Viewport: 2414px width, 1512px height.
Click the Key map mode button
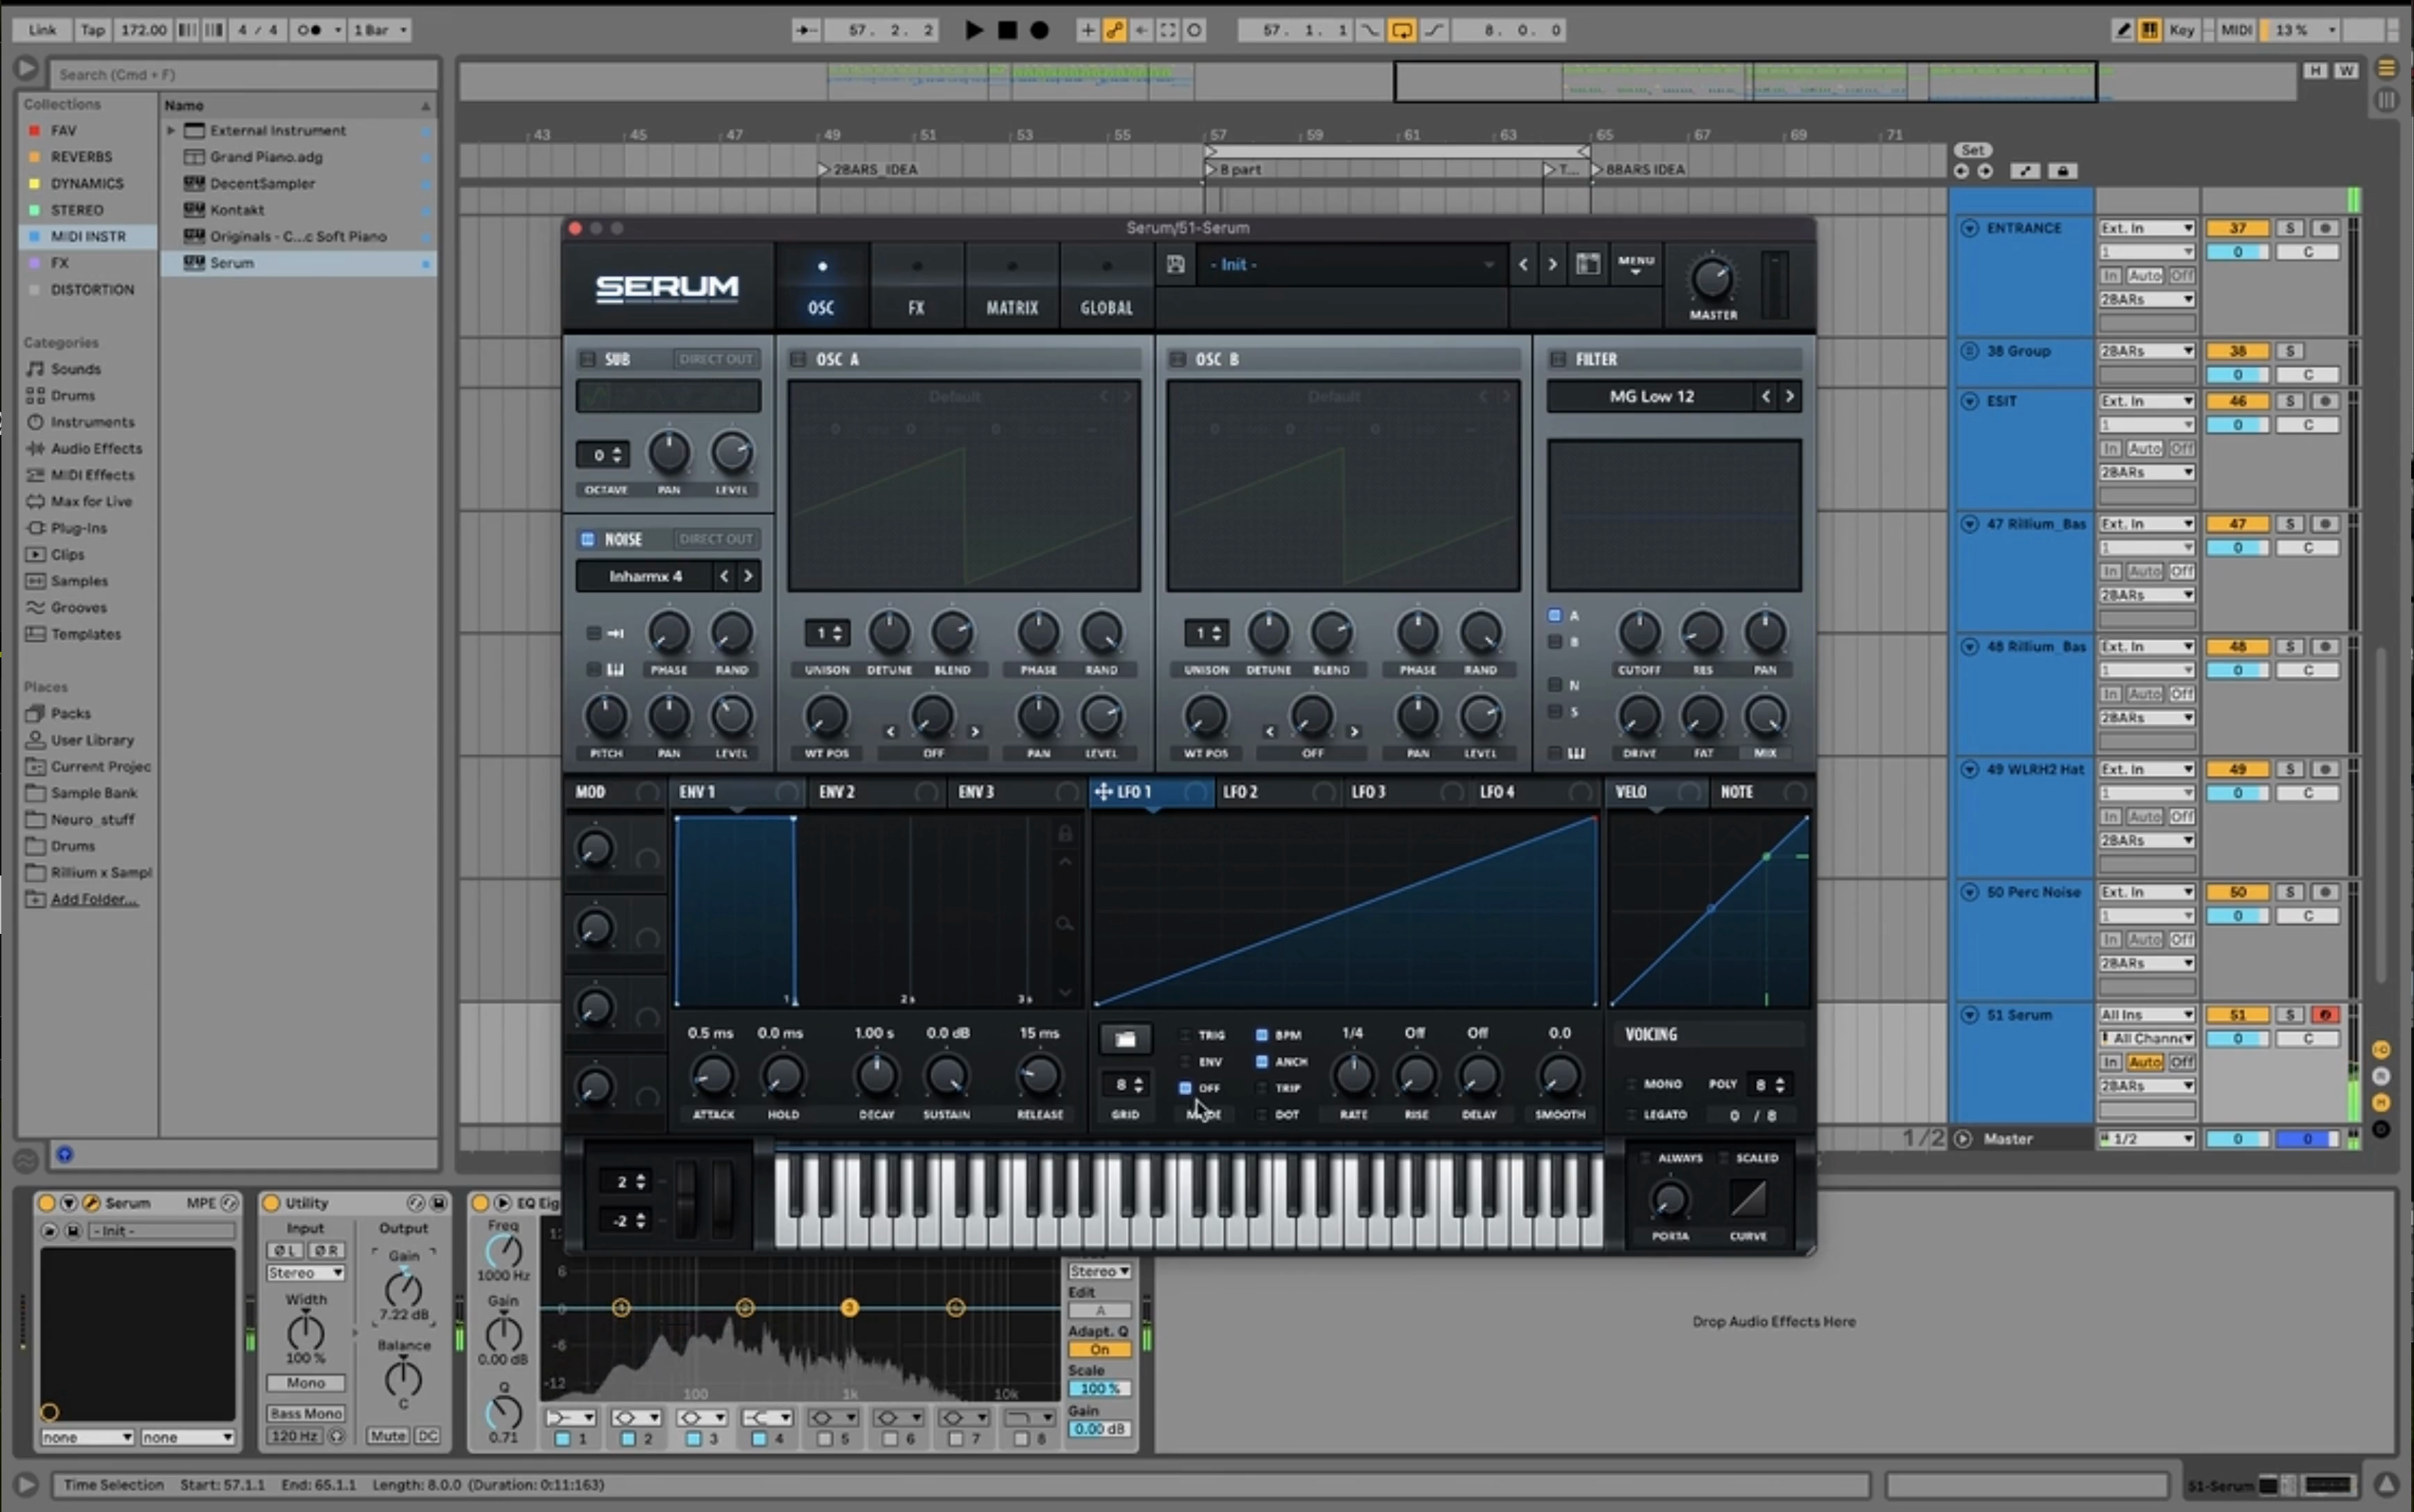coord(2181,30)
